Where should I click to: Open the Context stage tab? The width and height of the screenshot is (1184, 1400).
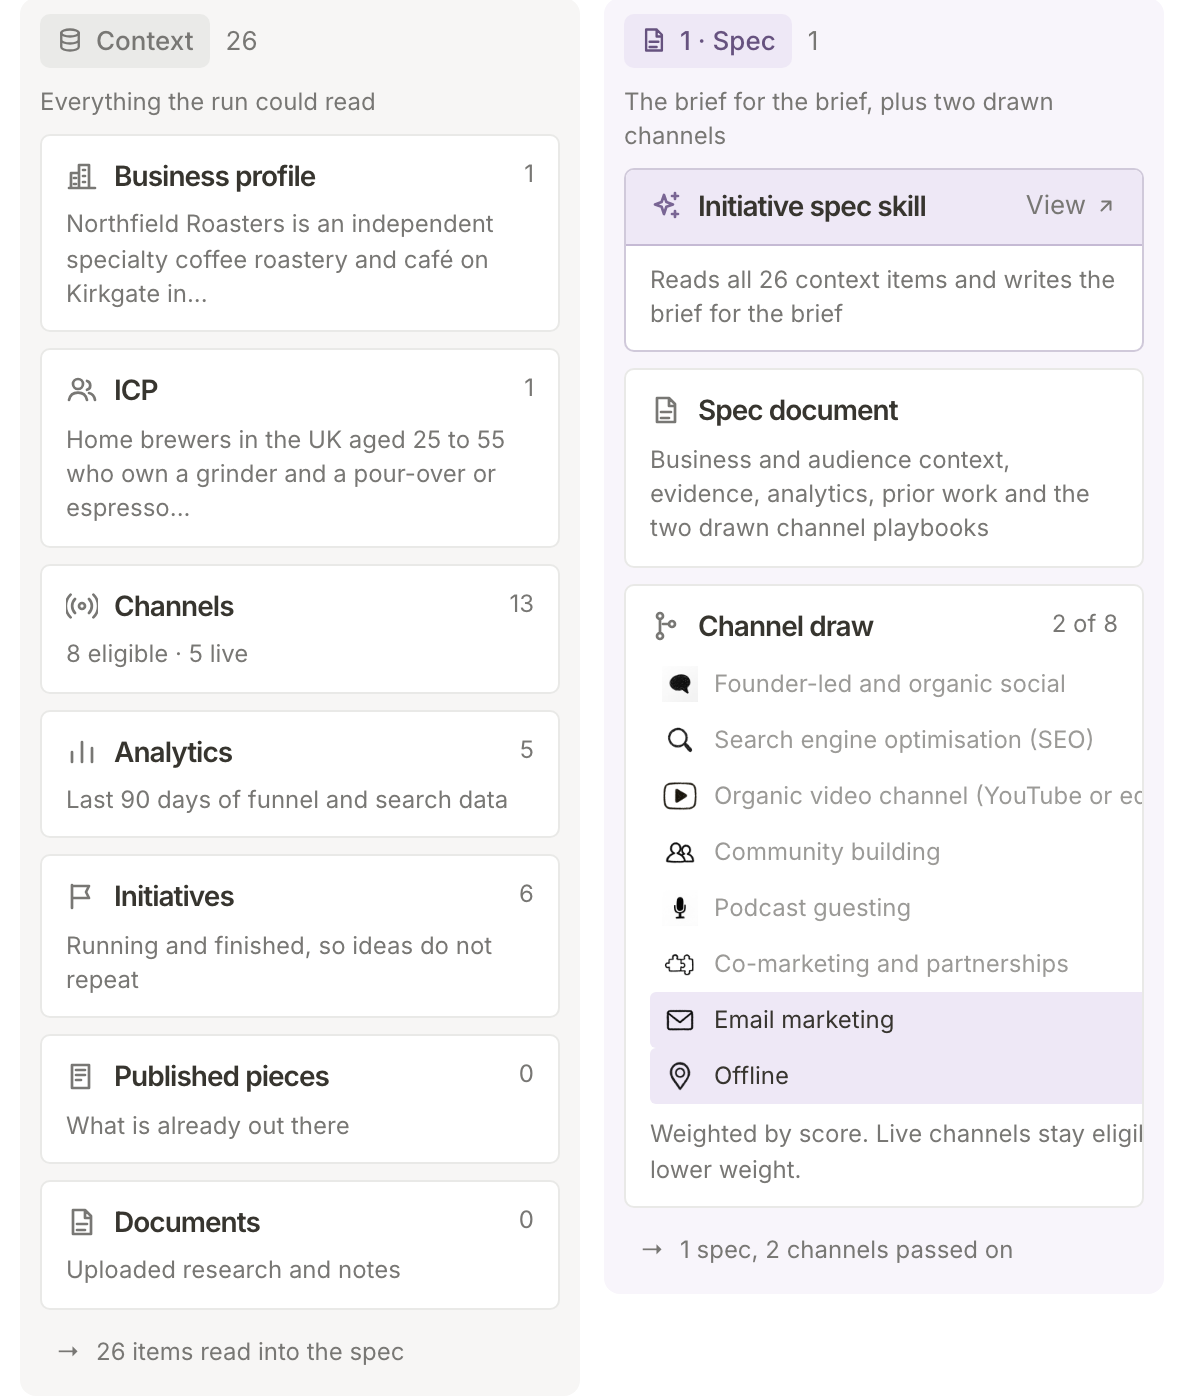coord(125,41)
